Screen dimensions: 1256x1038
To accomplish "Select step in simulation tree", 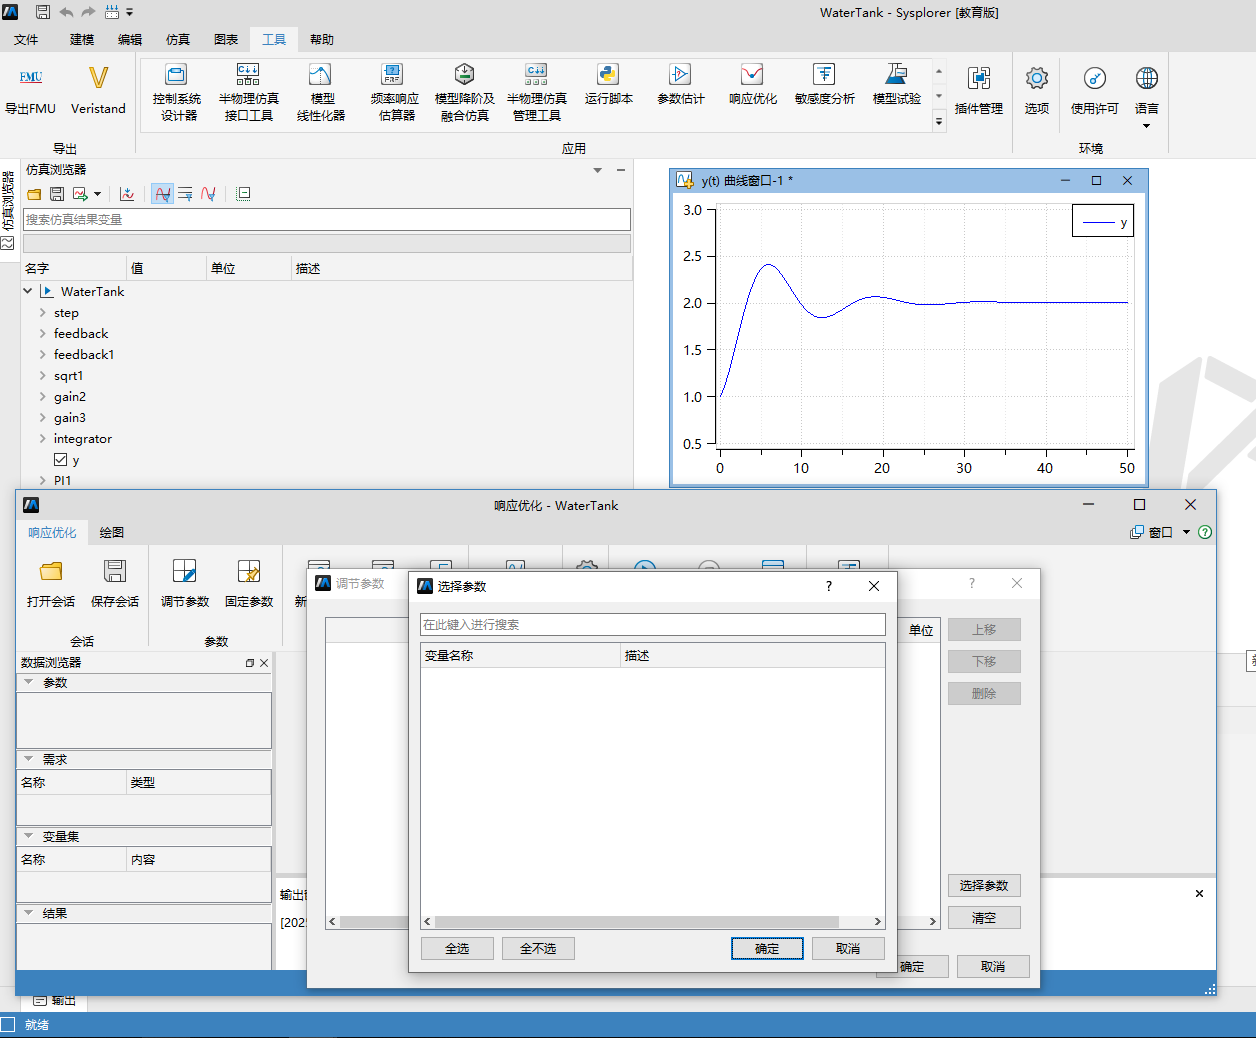I will (66, 313).
